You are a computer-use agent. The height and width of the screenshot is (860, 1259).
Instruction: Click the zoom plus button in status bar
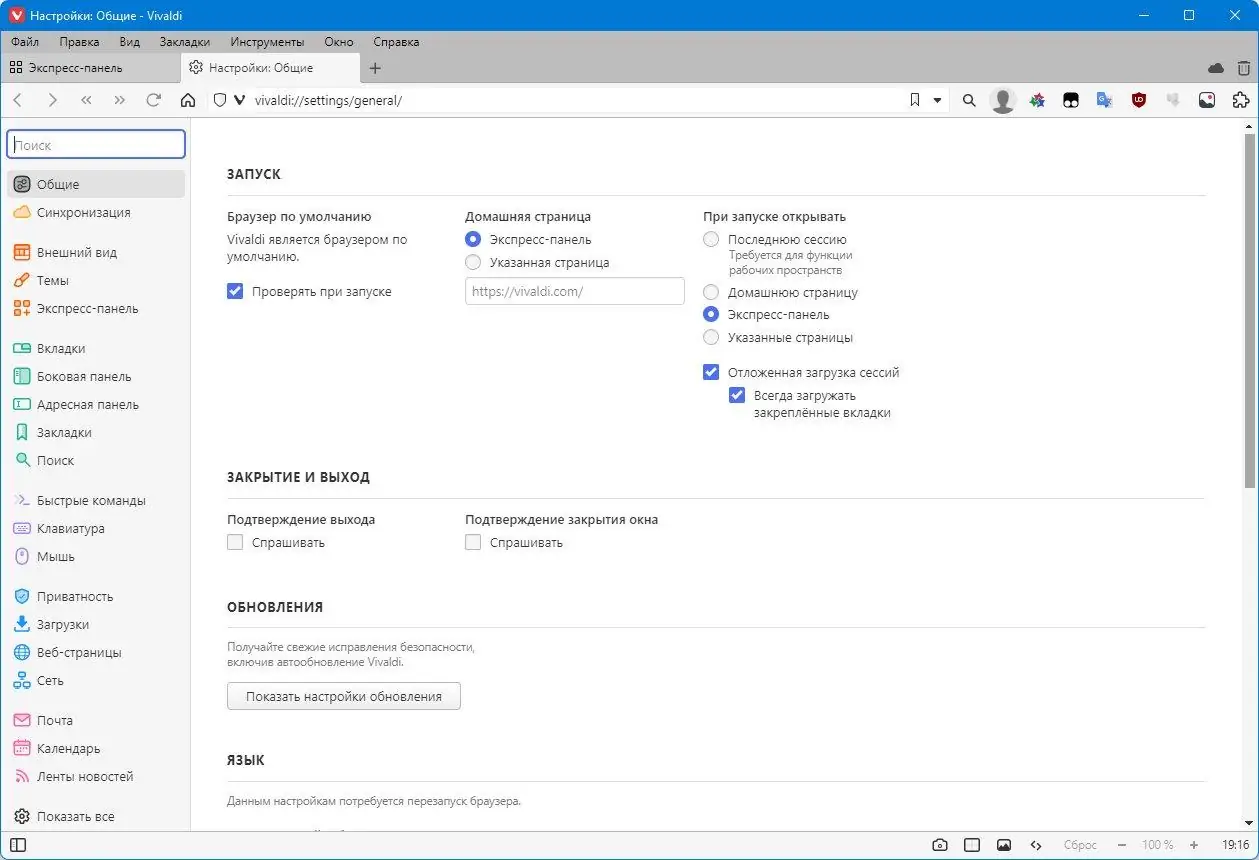(x=1193, y=845)
